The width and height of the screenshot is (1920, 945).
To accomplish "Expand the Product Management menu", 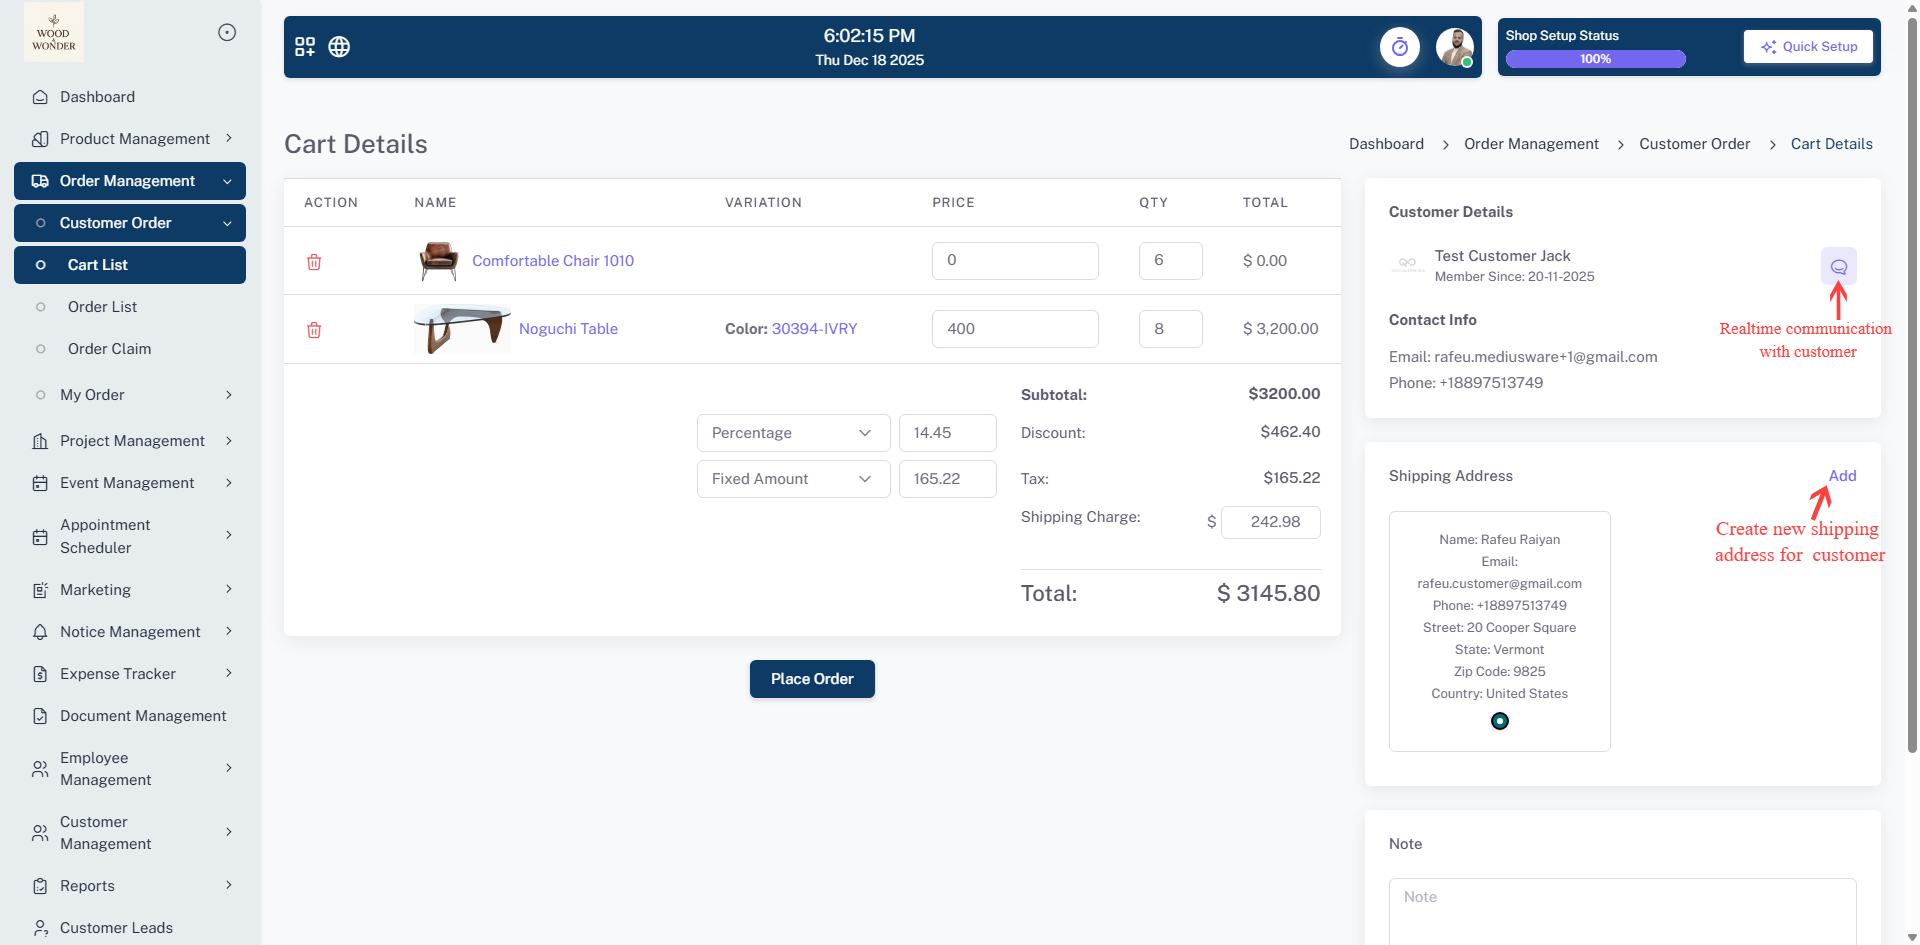I will tap(135, 139).
